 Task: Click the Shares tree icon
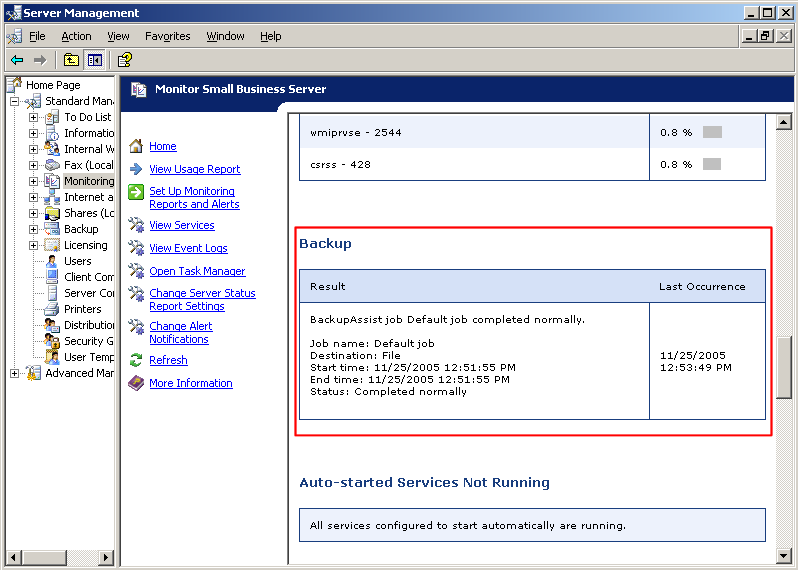52,213
